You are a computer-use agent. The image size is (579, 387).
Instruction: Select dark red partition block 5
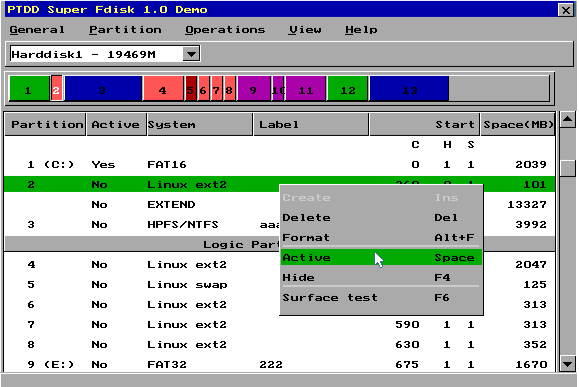tap(191, 88)
